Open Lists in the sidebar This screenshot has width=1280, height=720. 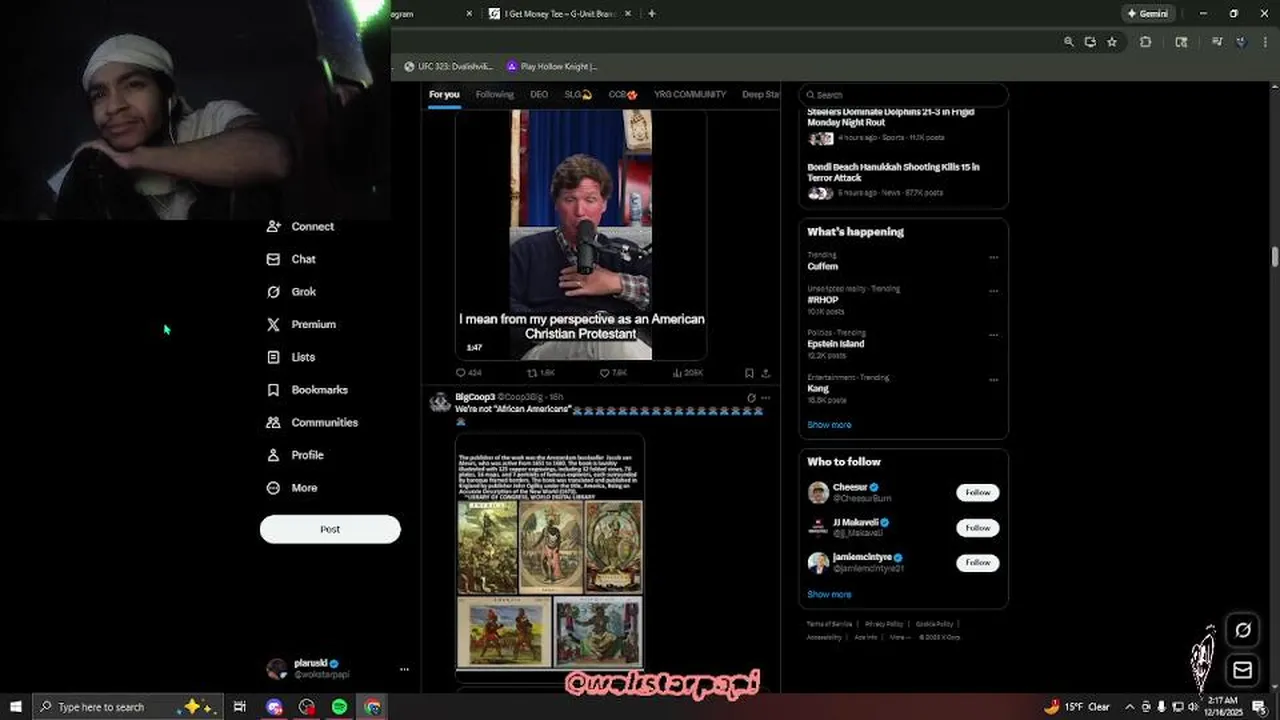pyautogui.click(x=291, y=357)
